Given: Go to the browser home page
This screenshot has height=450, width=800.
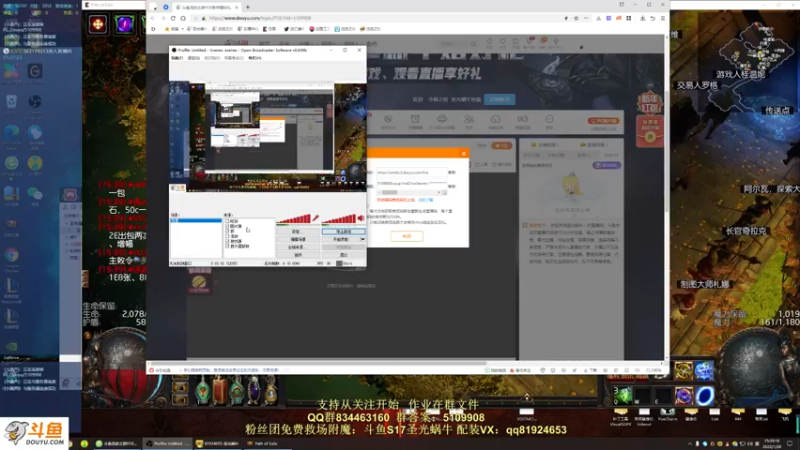Looking at the screenshot, I should [x=183, y=18].
